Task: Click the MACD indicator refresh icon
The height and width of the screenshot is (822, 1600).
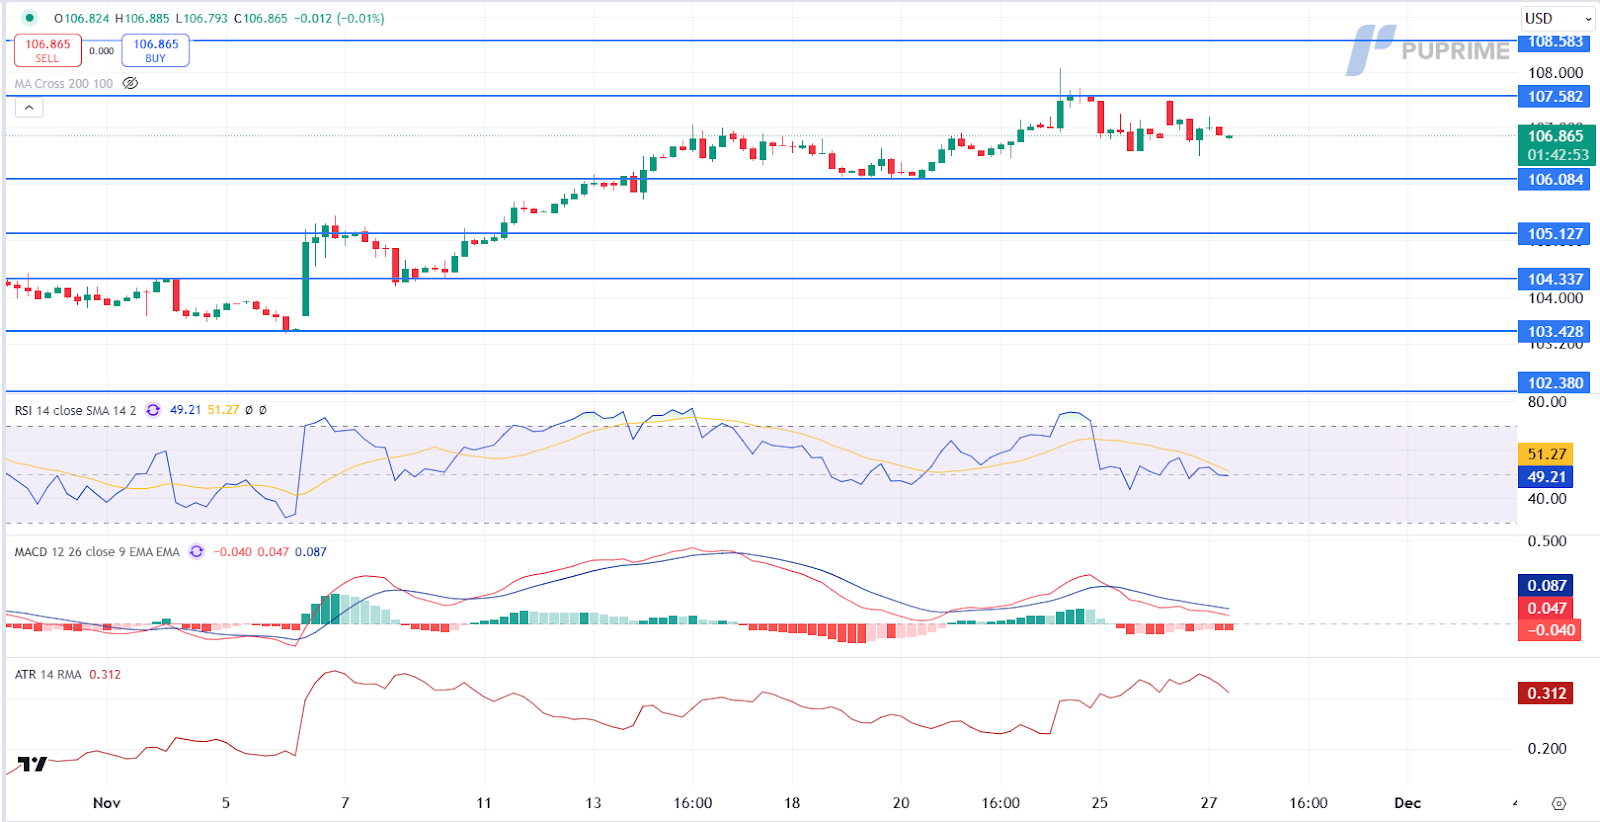Action: (196, 551)
